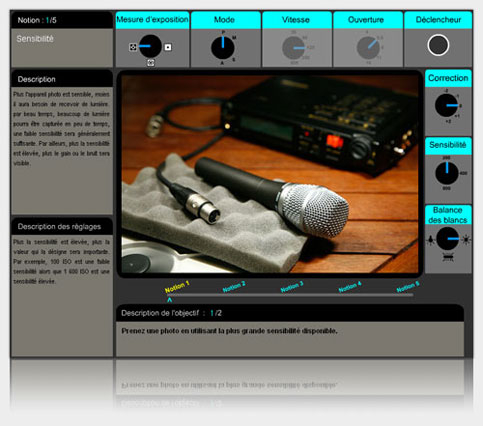Click the Correction exposure dial
Viewport: 483px width, 426px height.
(x=446, y=105)
